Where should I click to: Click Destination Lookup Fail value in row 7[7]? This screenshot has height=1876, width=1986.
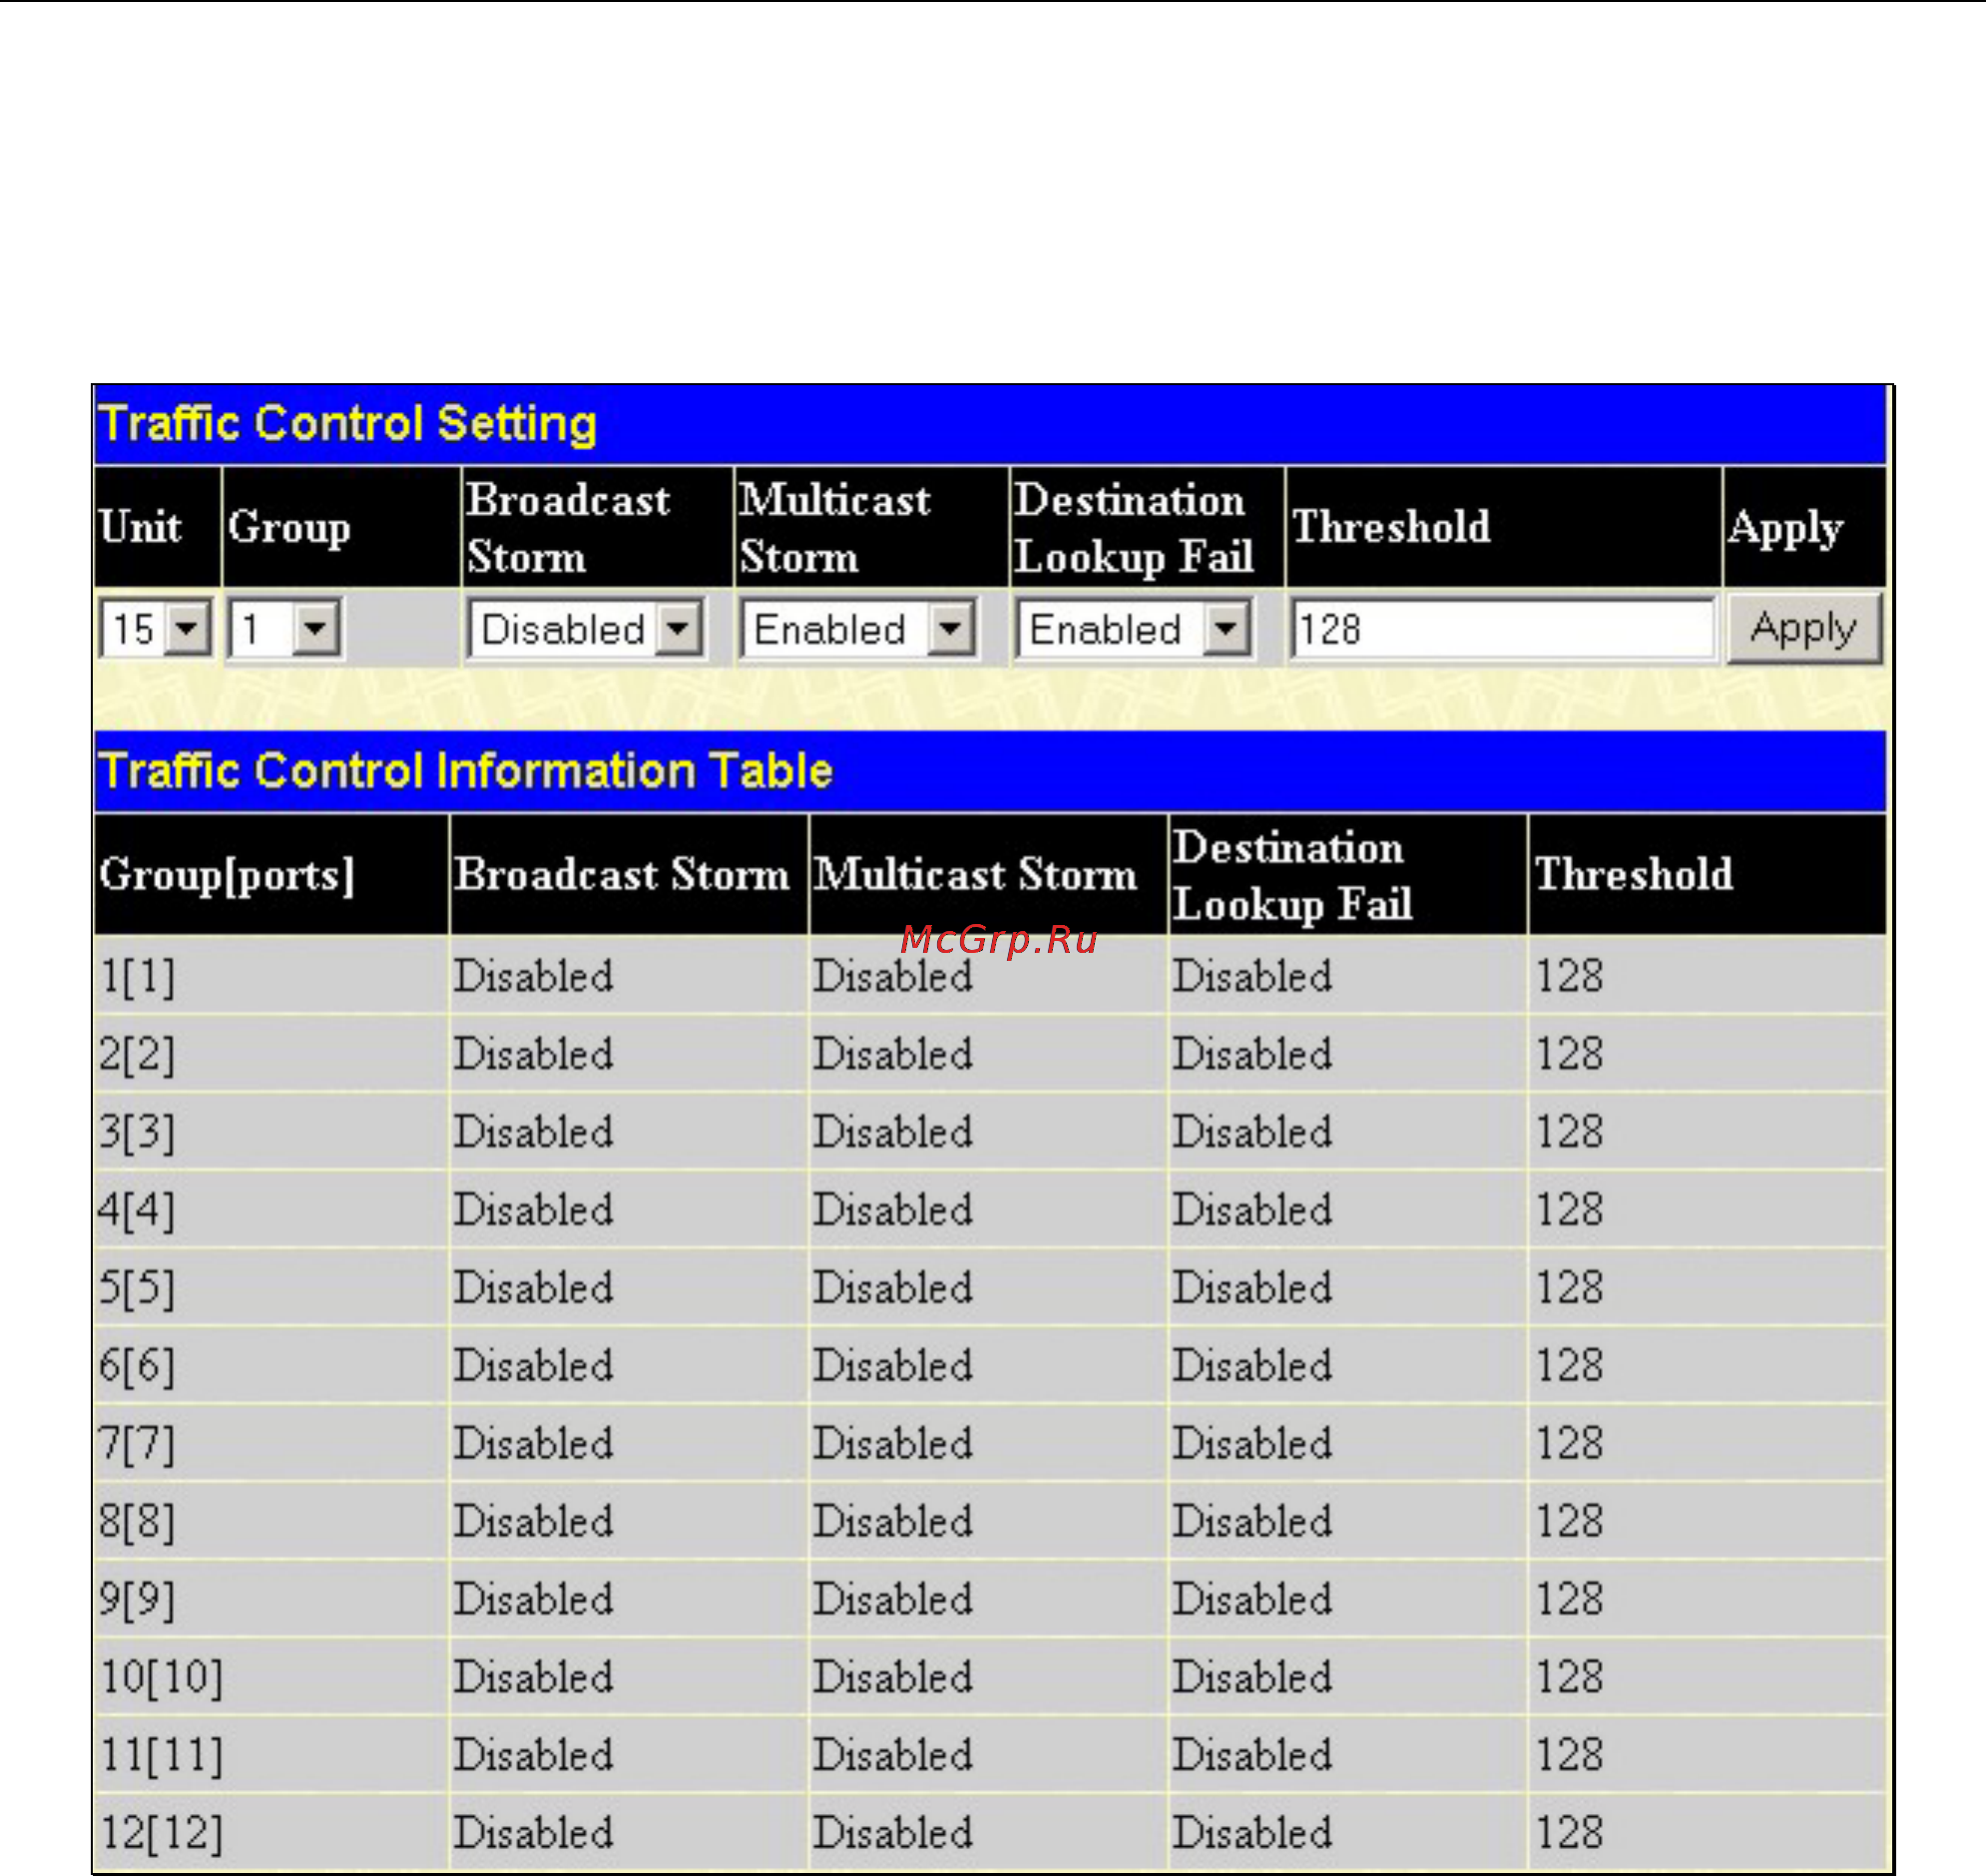point(1252,1443)
